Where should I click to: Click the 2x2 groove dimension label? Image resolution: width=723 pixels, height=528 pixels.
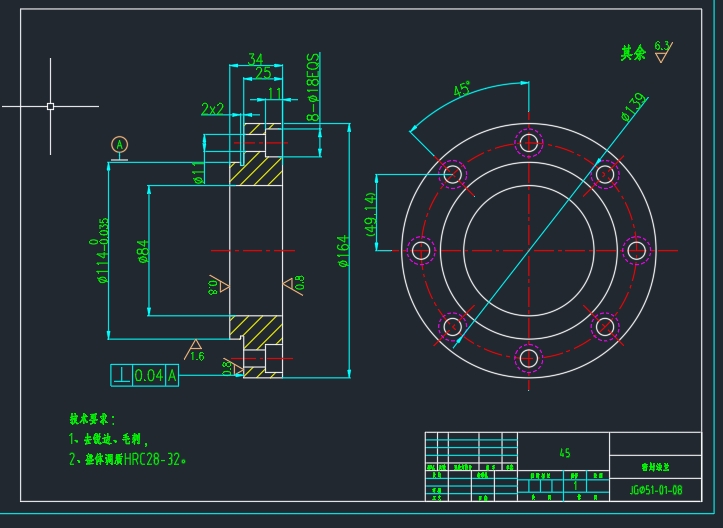pos(213,109)
